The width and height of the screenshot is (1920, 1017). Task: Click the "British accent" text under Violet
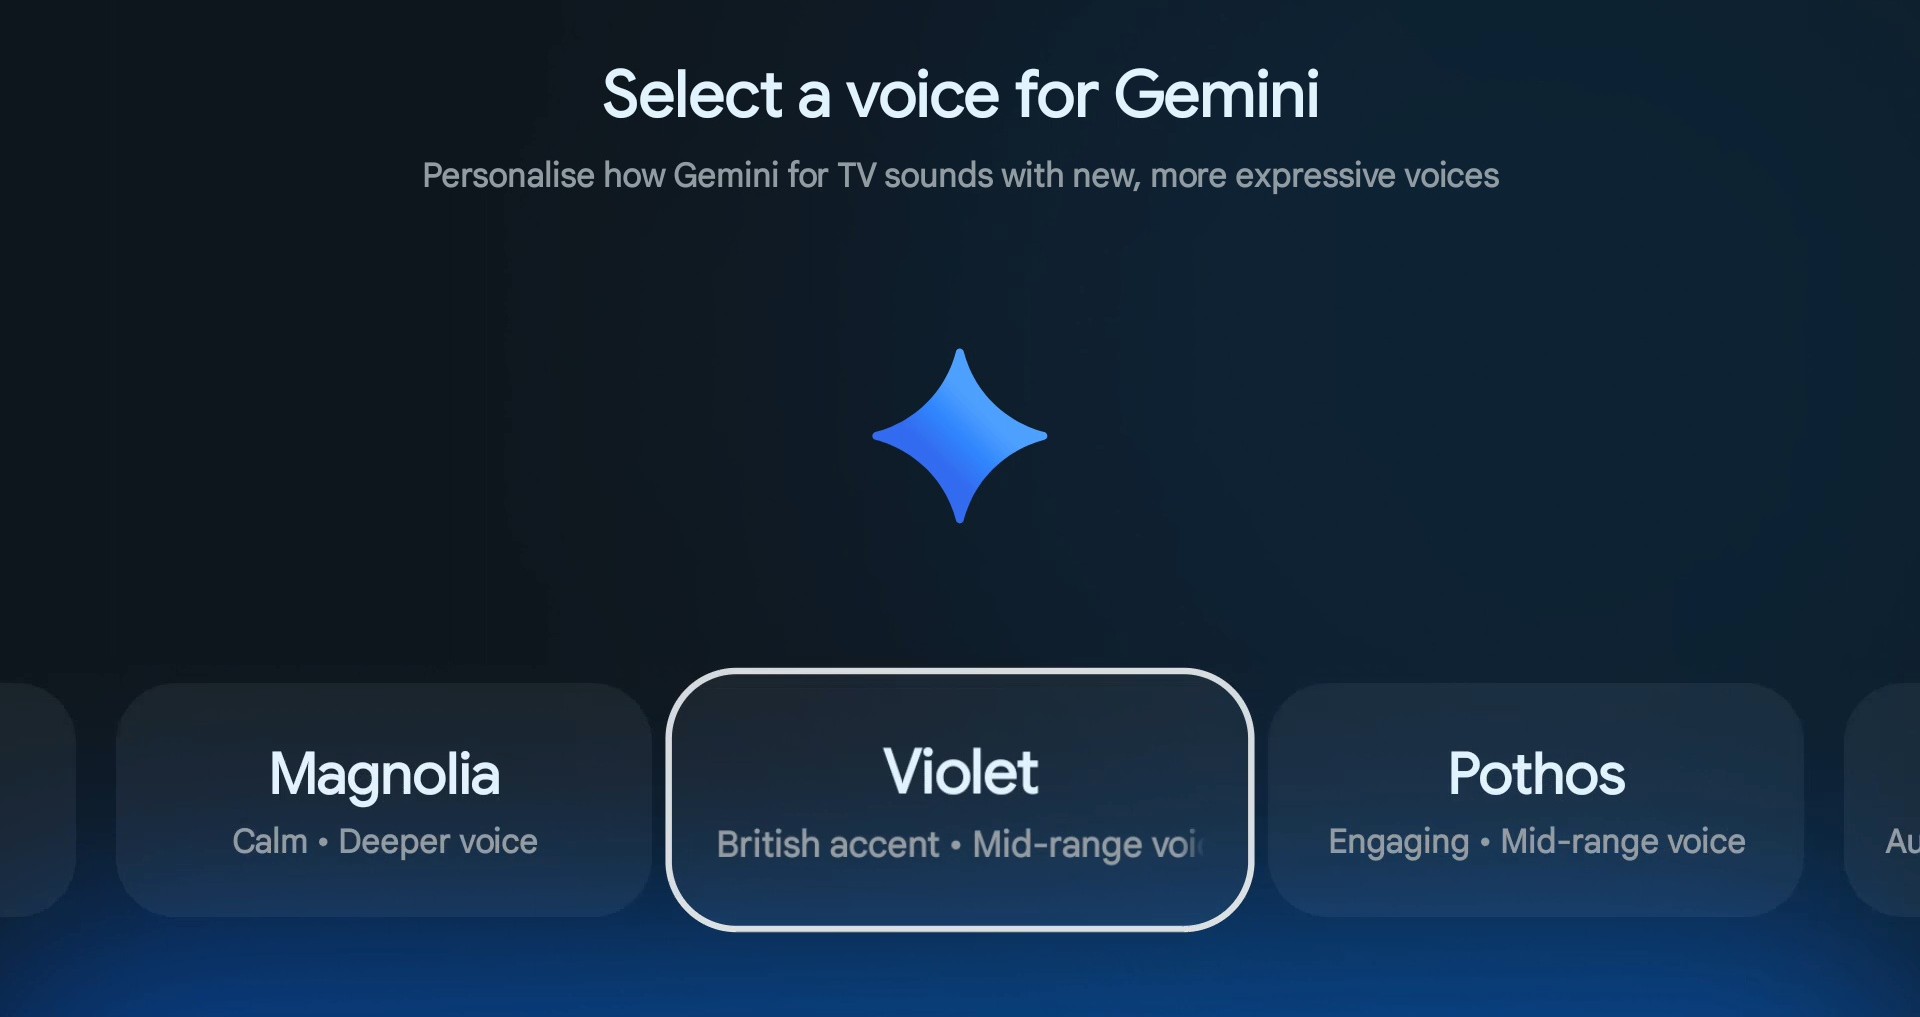[x=828, y=845]
